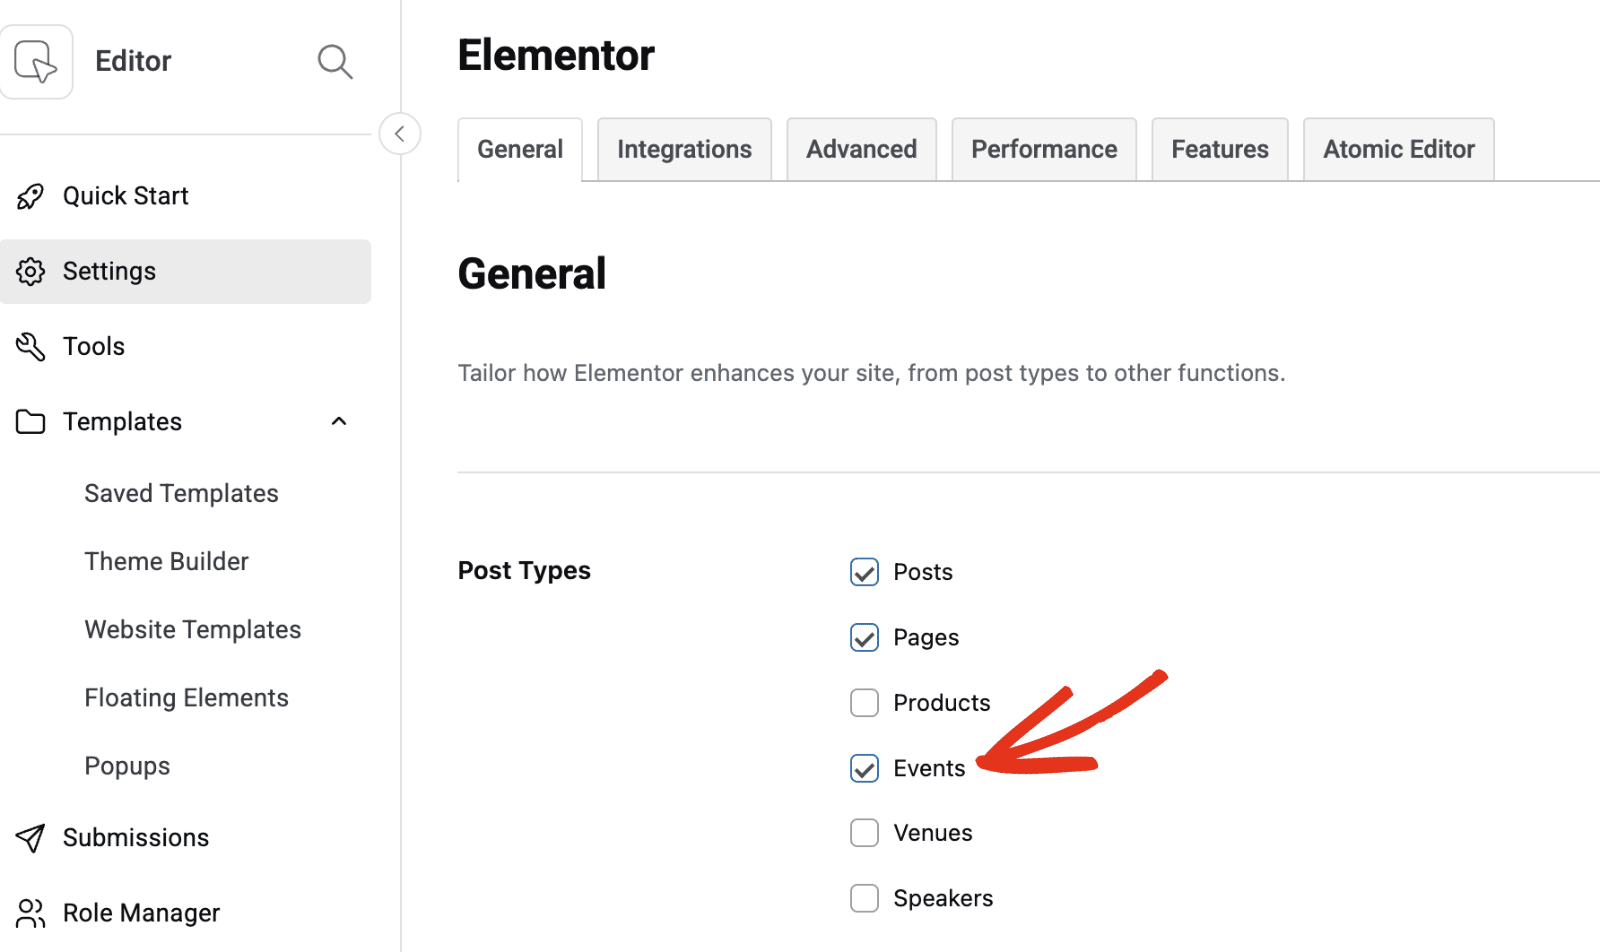
Task: Open Popups submenu item
Action: (x=127, y=766)
